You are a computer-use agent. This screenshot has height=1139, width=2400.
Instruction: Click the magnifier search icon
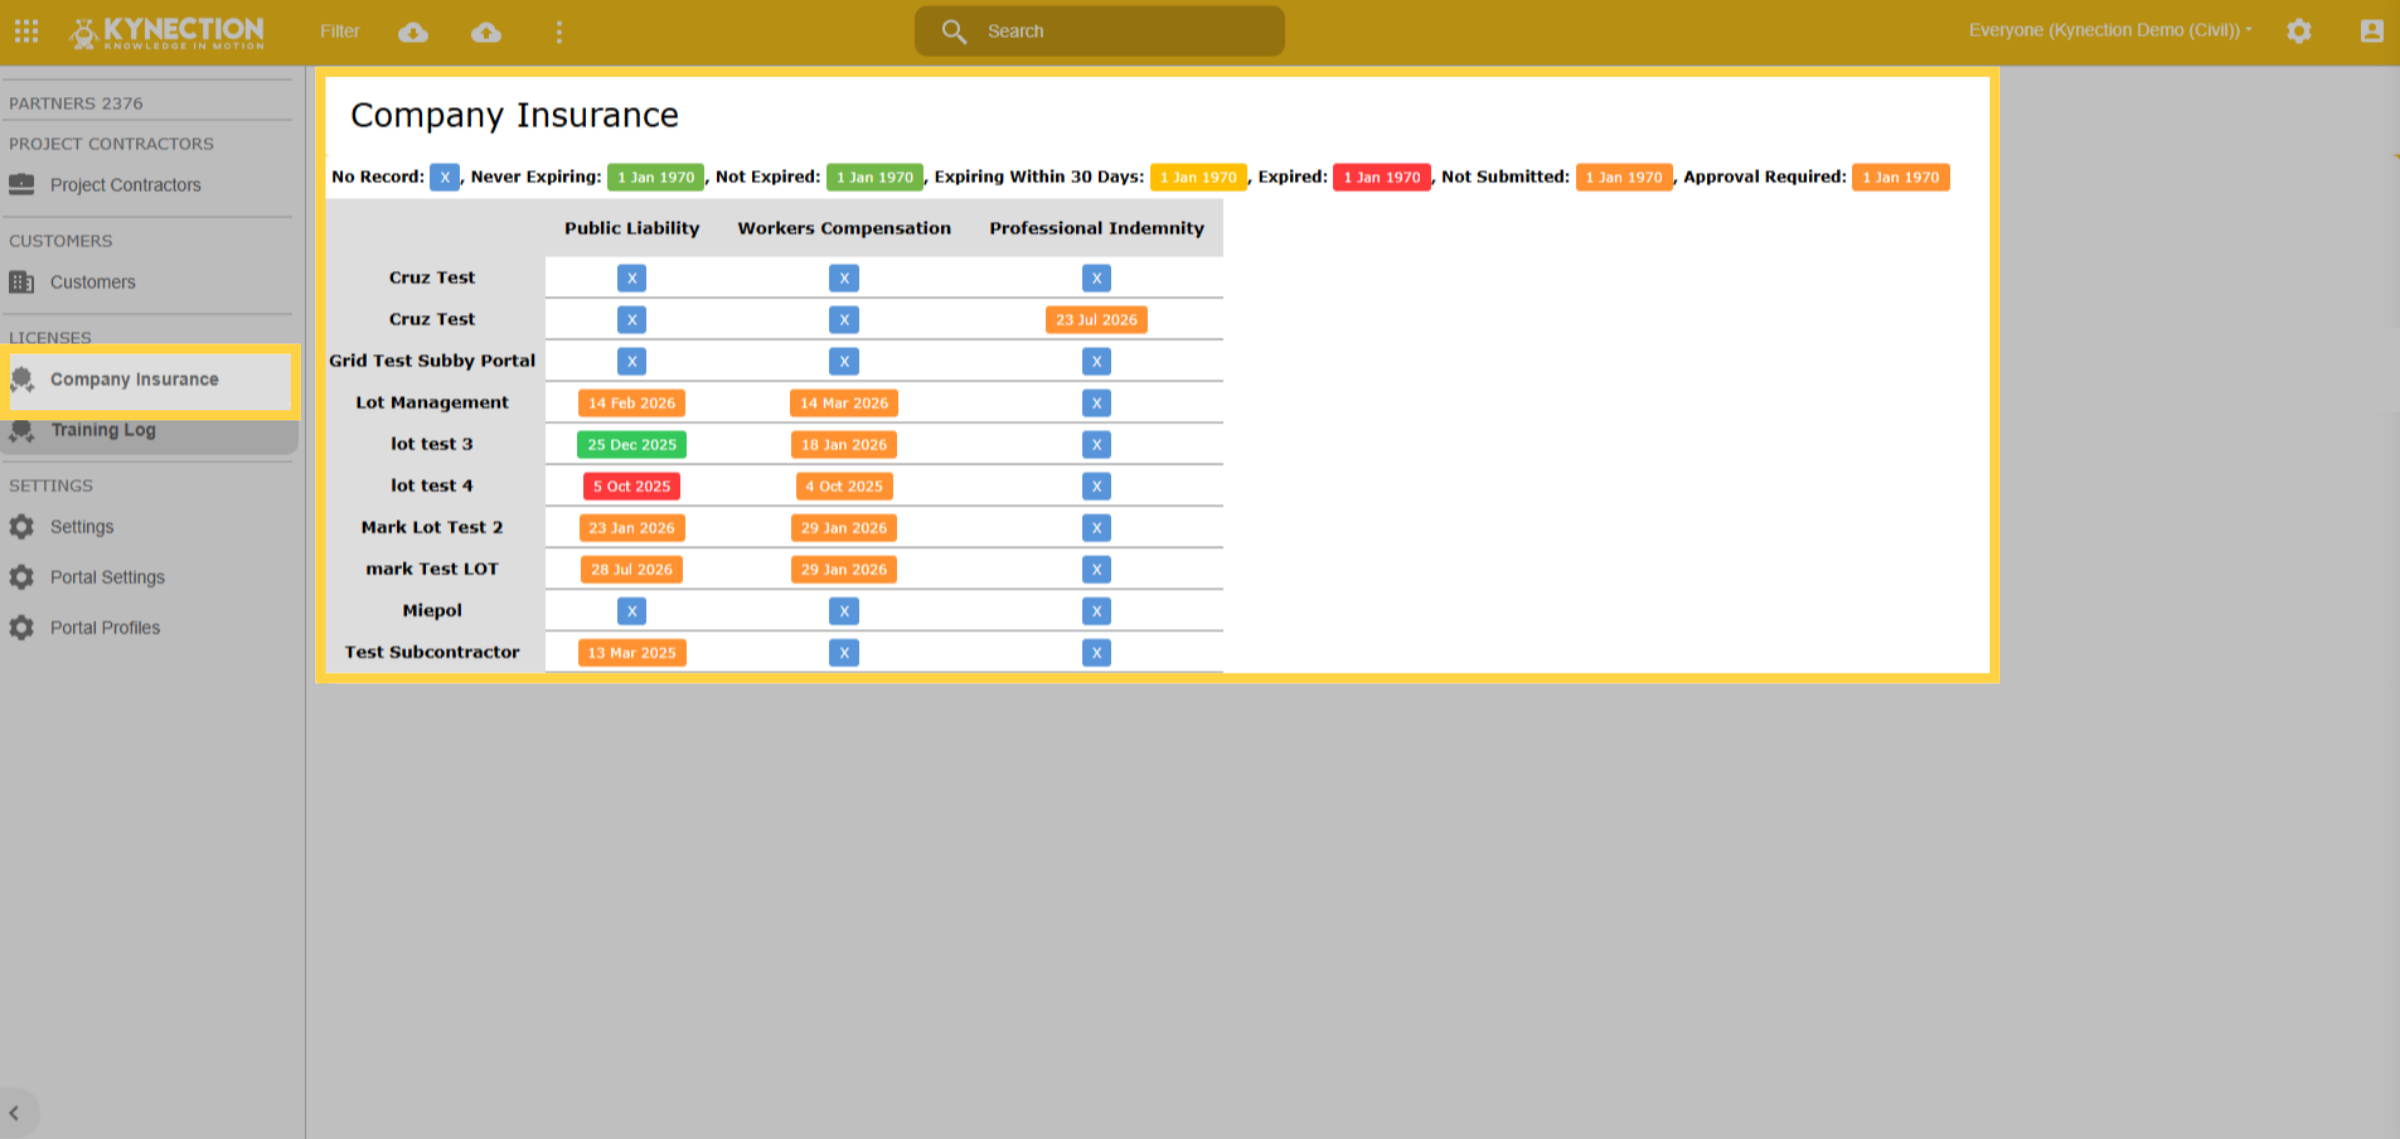coord(954,32)
